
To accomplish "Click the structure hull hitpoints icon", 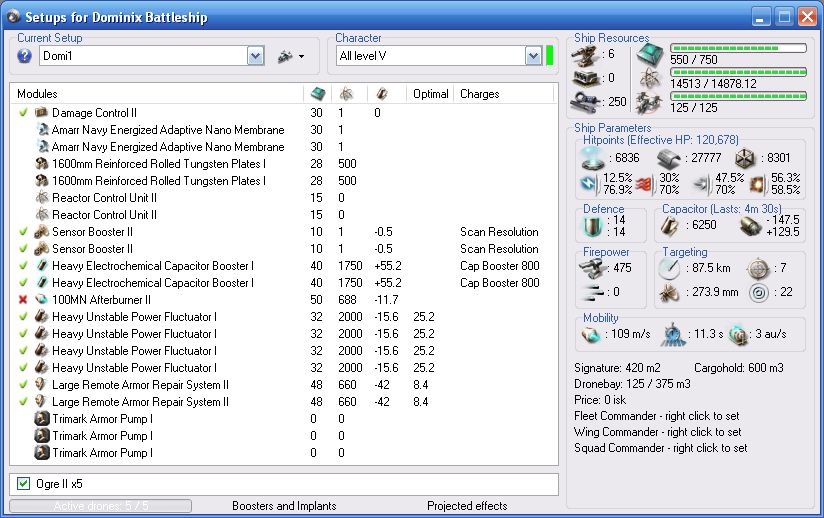I will click(745, 158).
